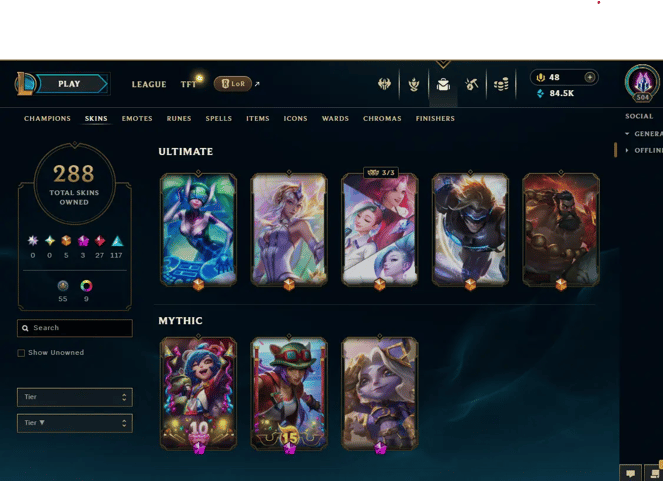Image resolution: width=663 pixels, height=481 pixels.
Task: Open the Loot hammer icon
Action: point(471,85)
